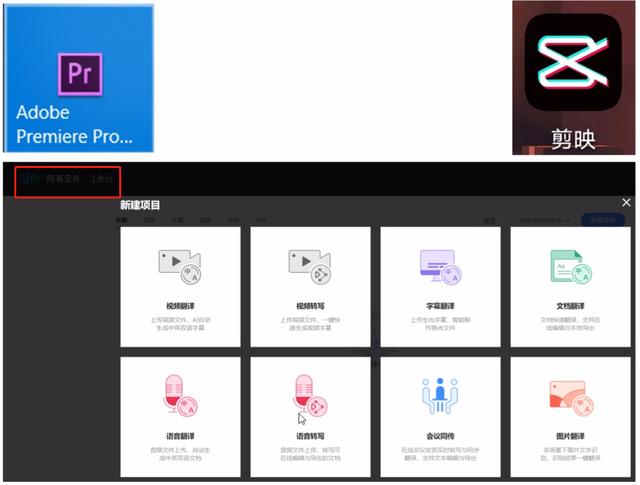Go to 工作台 in the header
Image resolution: width=640 pixels, height=485 pixels.
104,180
